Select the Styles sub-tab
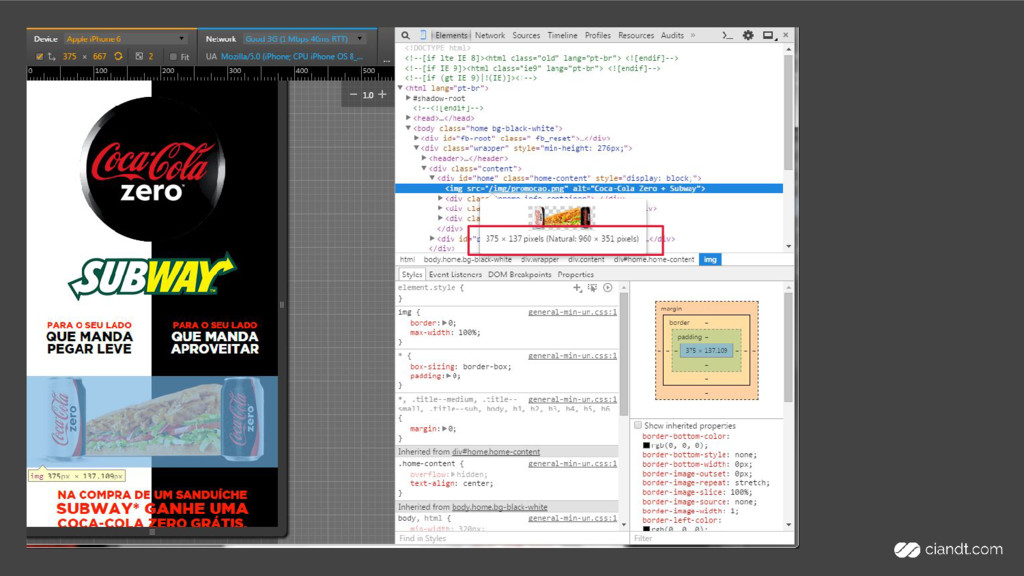This screenshot has height=576, width=1024. click(411, 274)
